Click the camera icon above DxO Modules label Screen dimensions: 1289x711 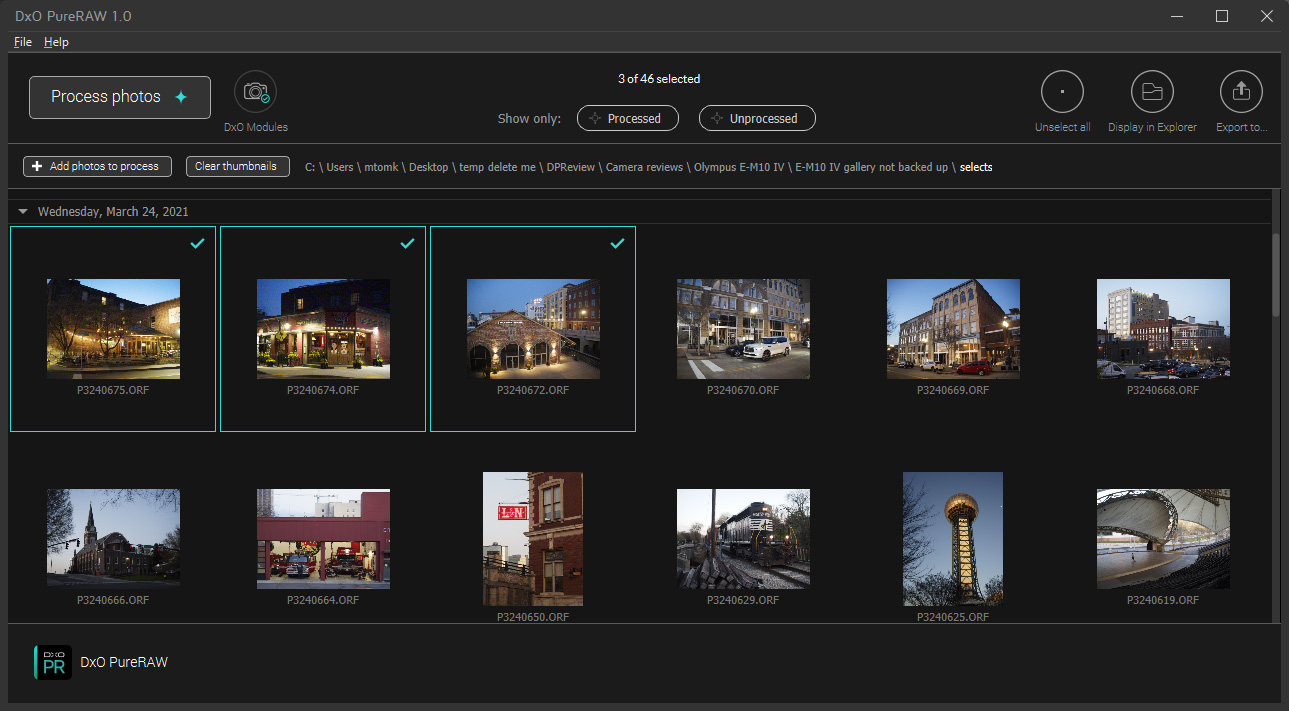click(255, 90)
